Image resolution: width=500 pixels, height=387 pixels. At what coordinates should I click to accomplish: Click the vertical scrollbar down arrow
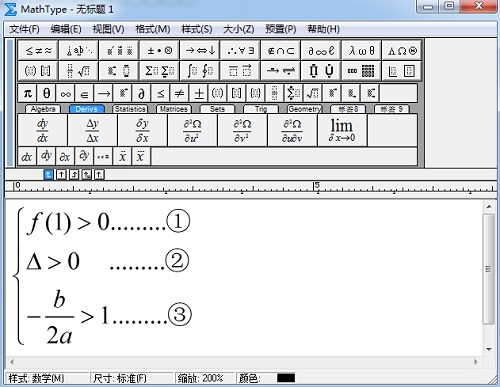pyautogui.click(x=489, y=349)
